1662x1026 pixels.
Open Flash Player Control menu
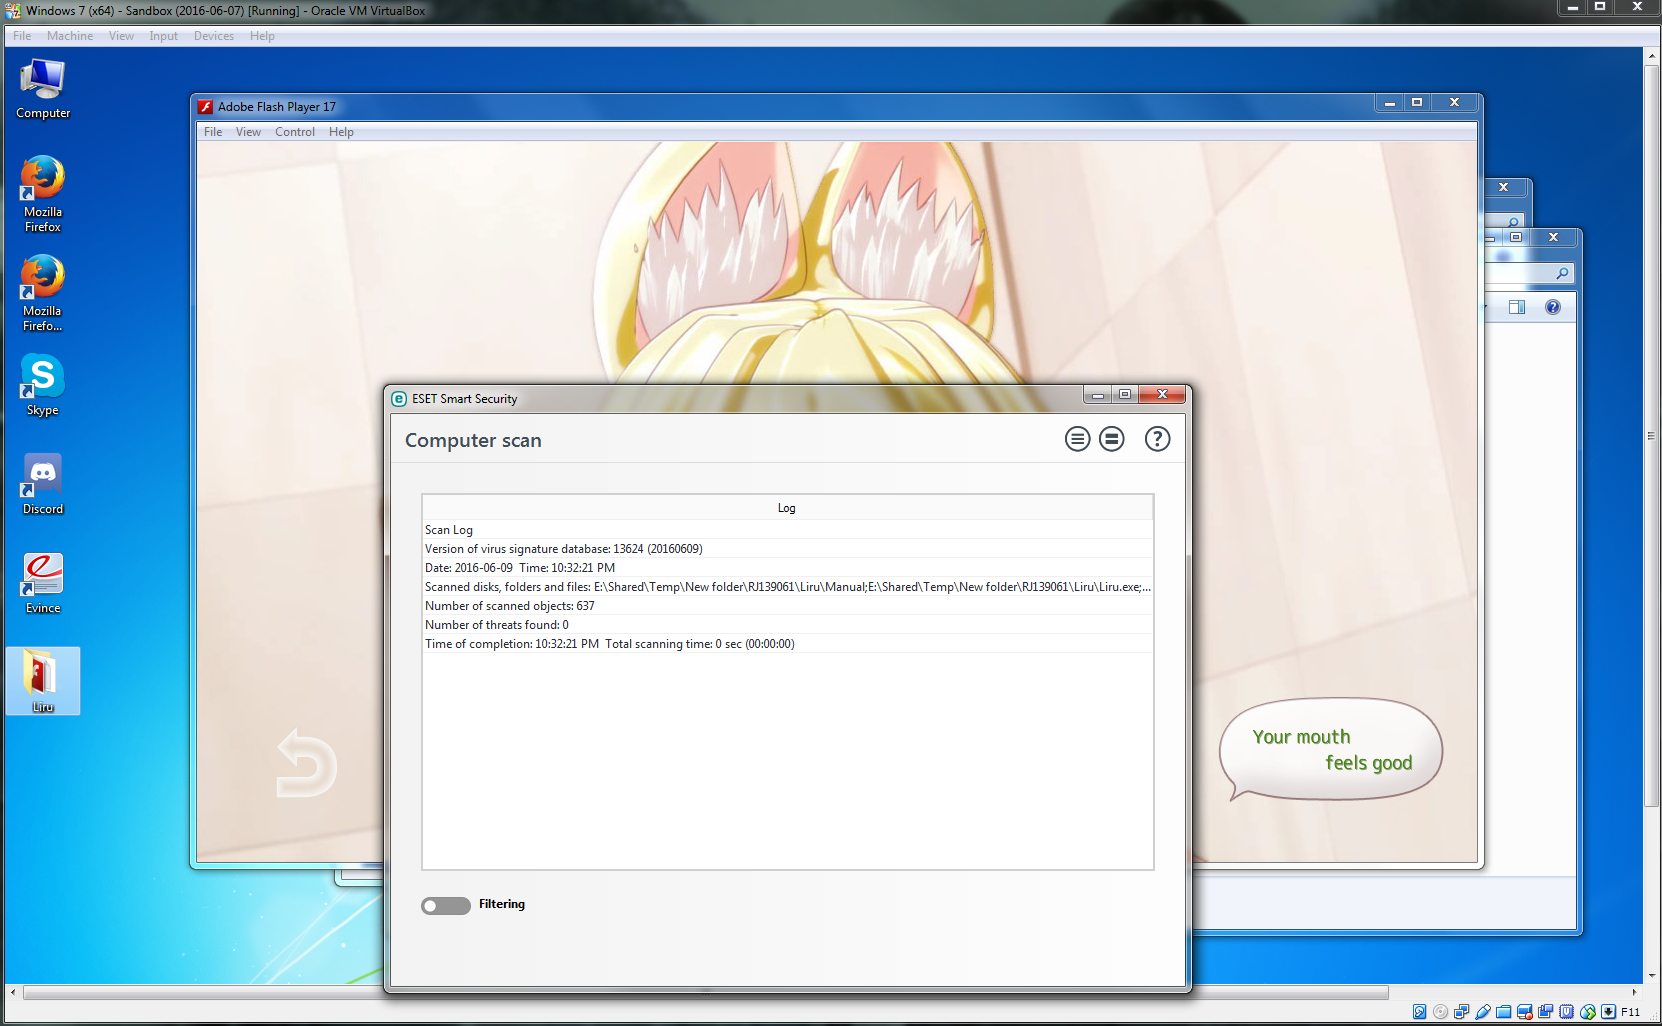tap(295, 132)
